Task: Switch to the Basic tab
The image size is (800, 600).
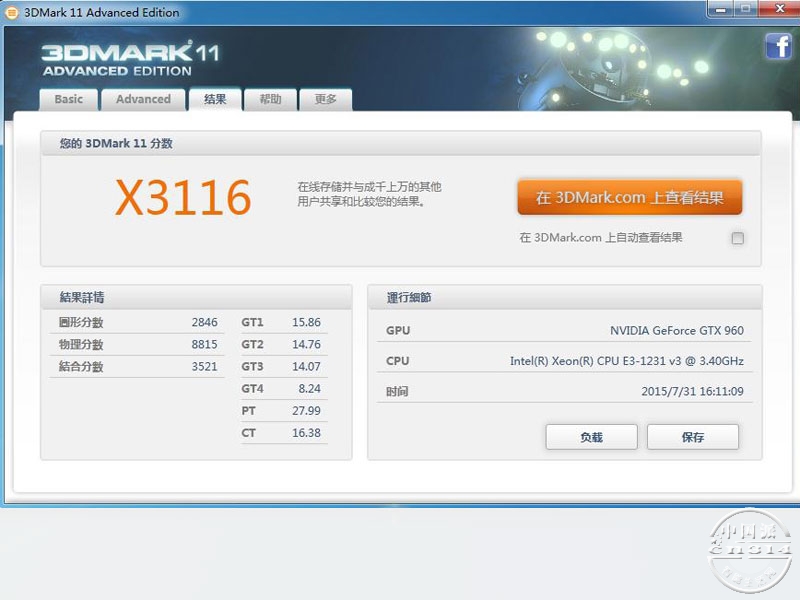Action: click(x=68, y=99)
